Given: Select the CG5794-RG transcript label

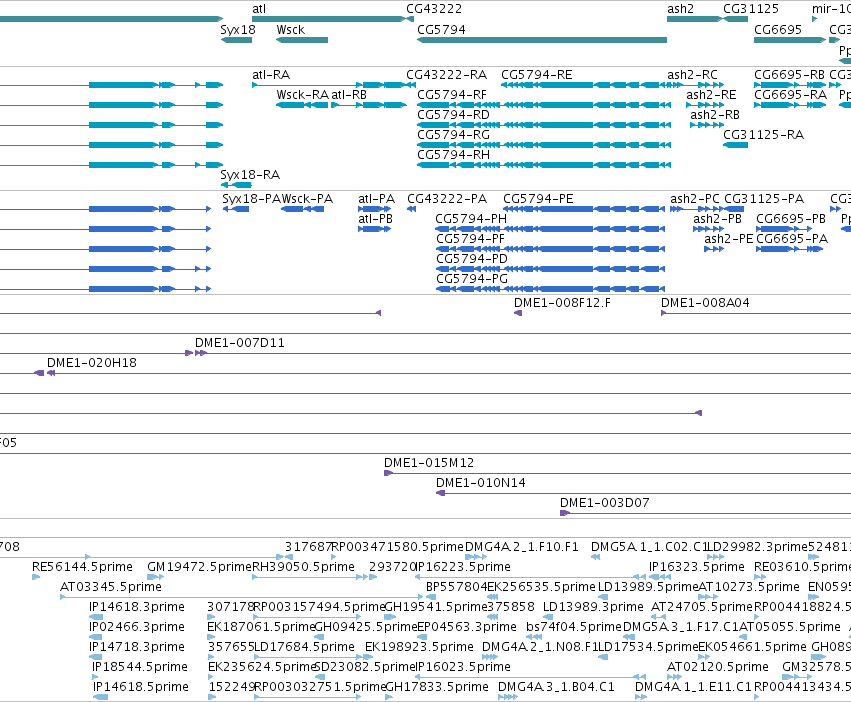Looking at the screenshot, I should pyautogui.click(x=453, y=134).
